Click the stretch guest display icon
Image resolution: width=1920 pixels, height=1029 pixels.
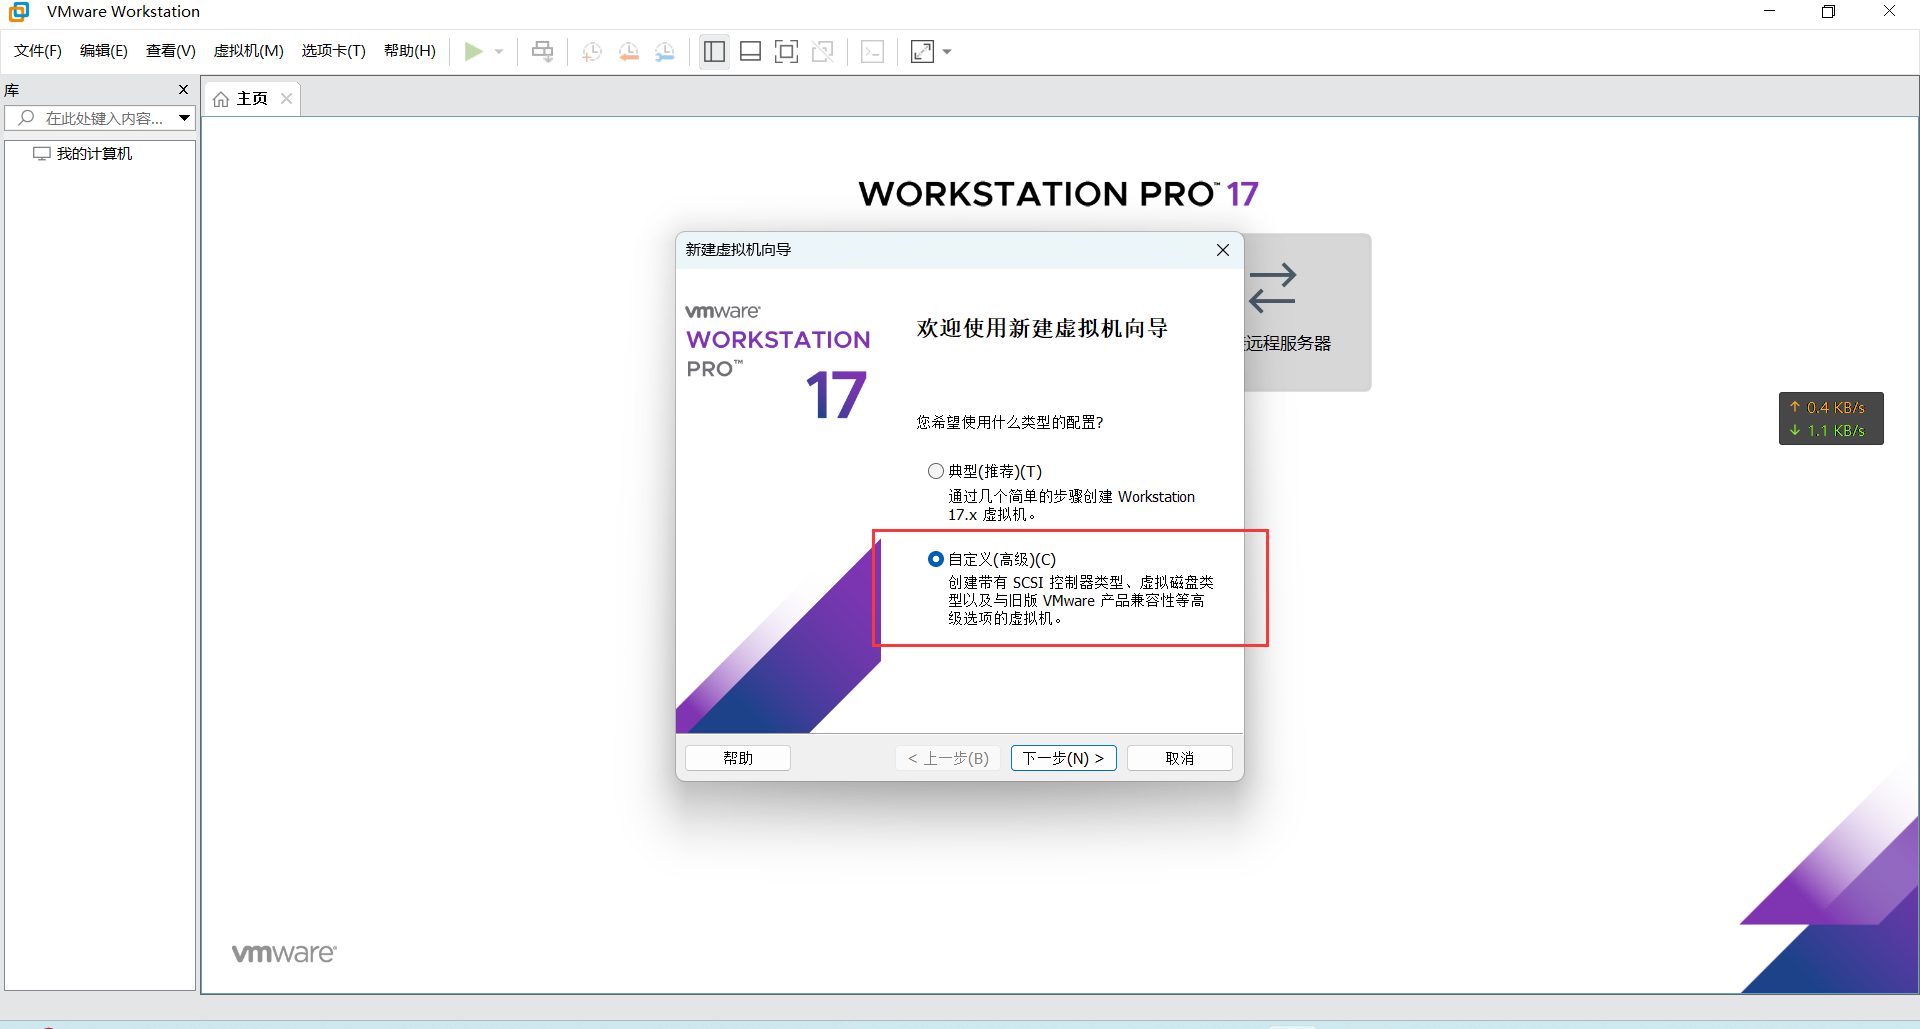pos(922,51)
